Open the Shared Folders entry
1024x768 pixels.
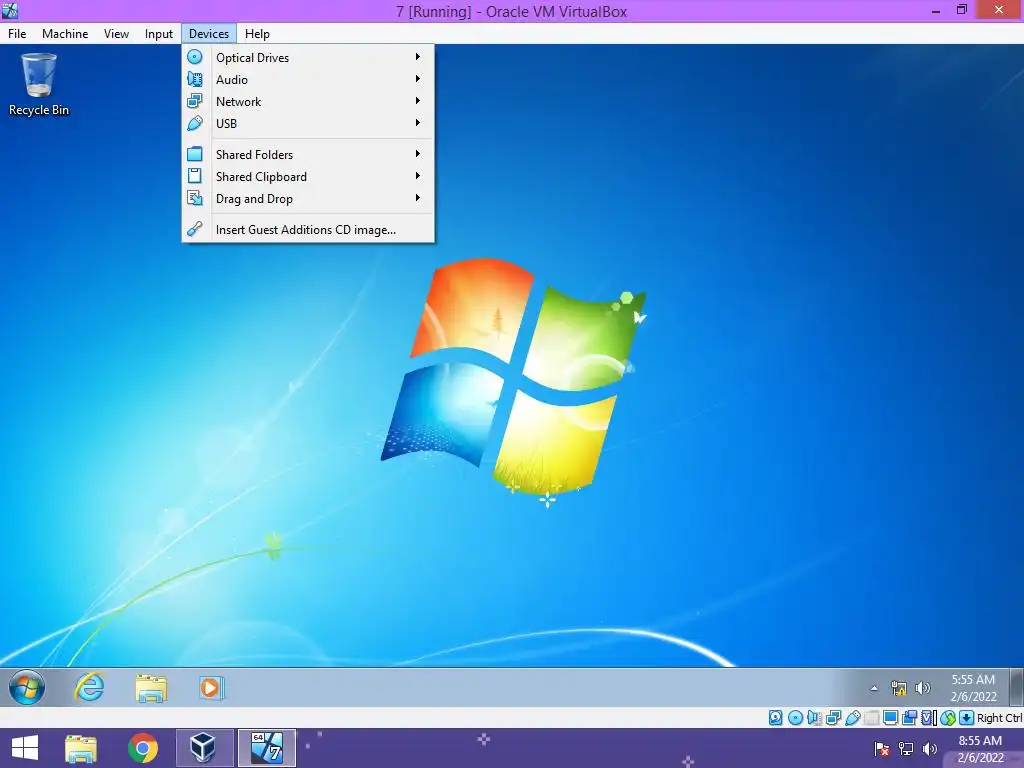(308, 155)
